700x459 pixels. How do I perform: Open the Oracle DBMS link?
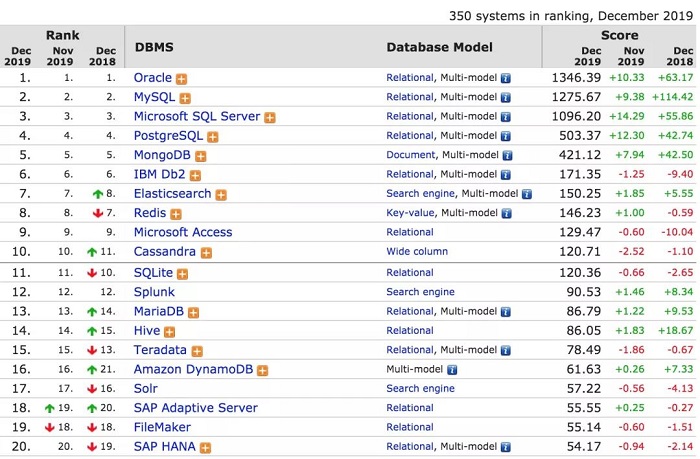pyautogui.click(x=153, y=78)
